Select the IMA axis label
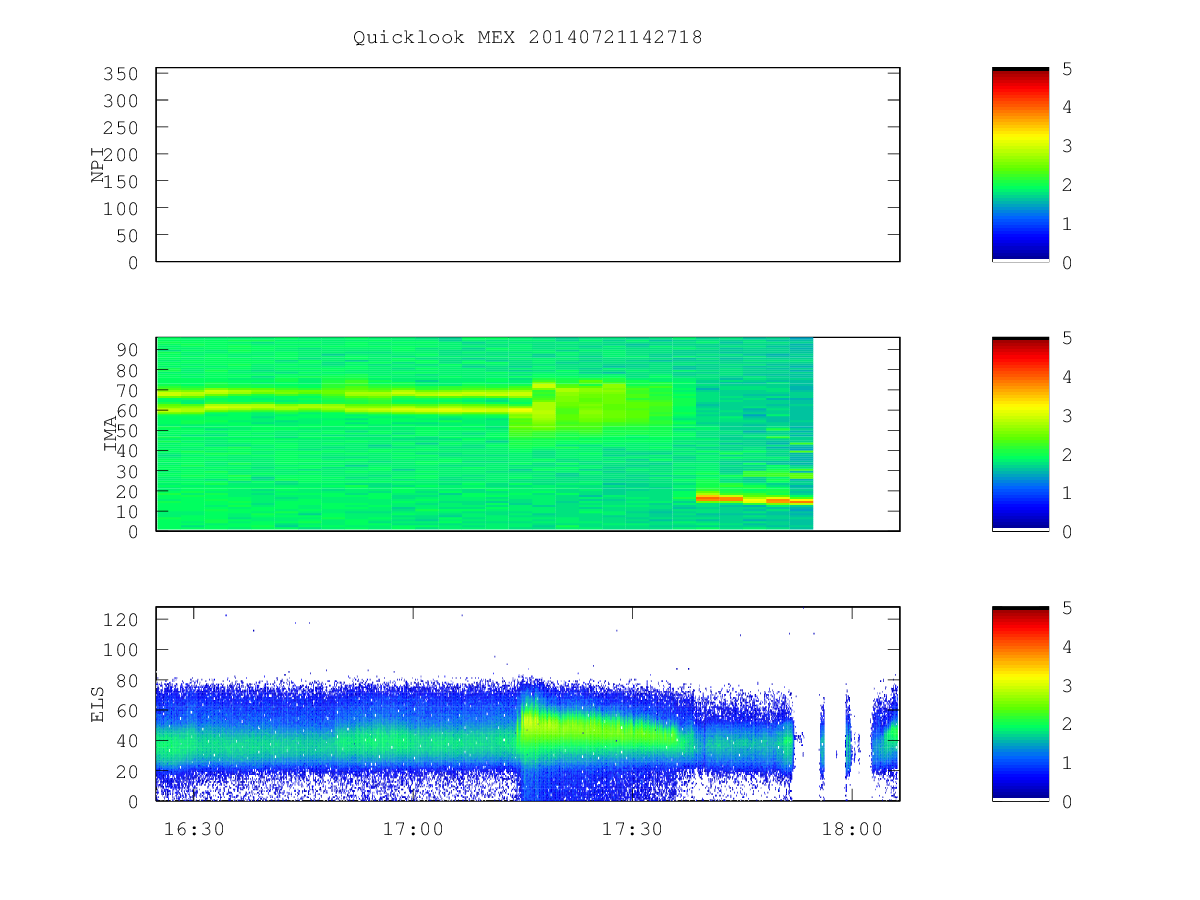This screenshot has height=900, width=1200. (x=111, y=434)
